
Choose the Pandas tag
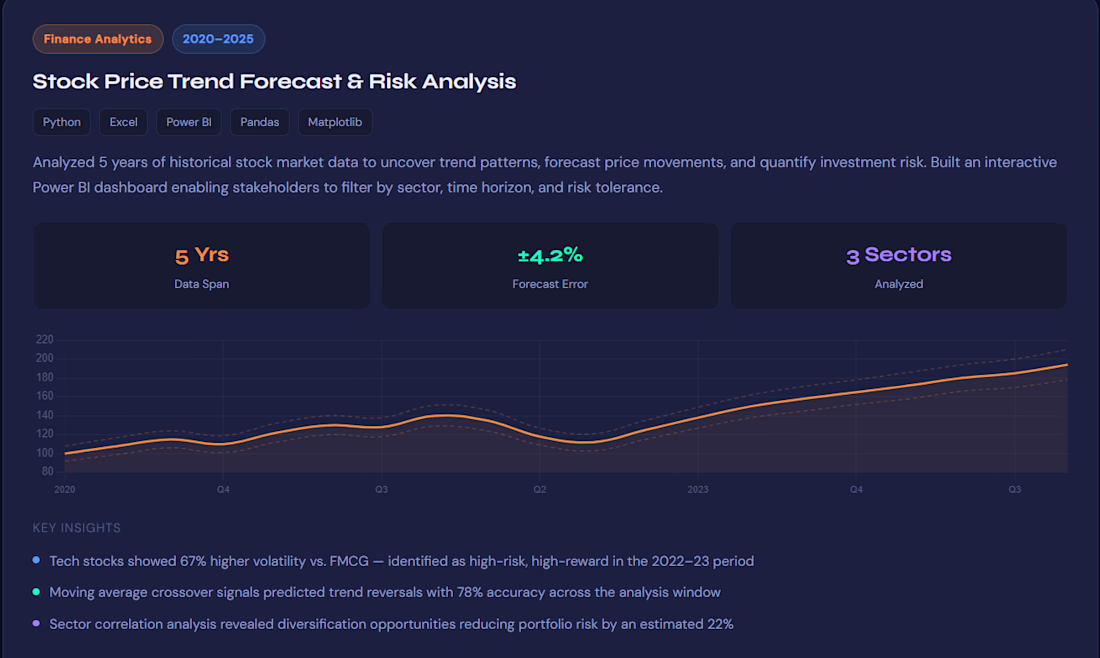point(260,122)
